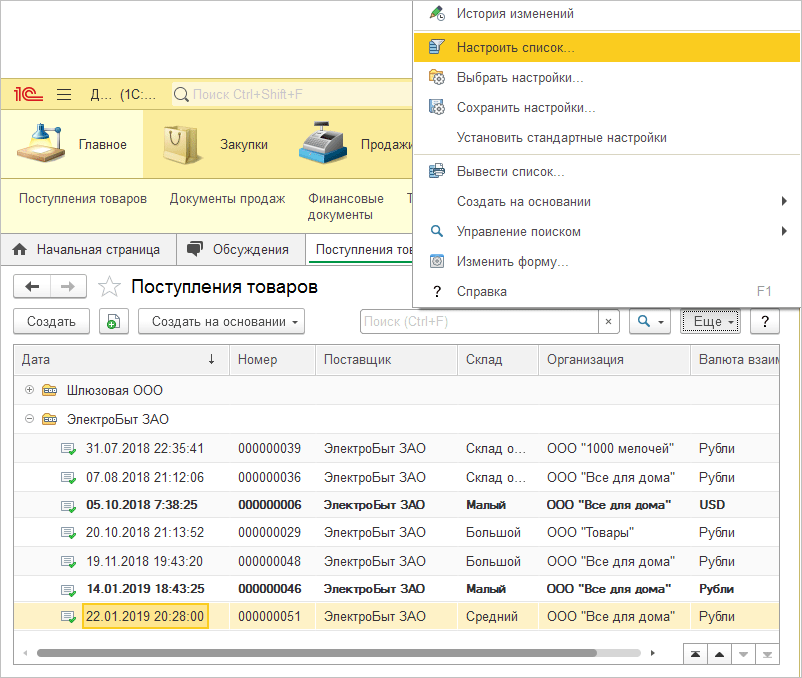Click the Поставщик column header
Screen dimensions: 802x678
(386, 359)
